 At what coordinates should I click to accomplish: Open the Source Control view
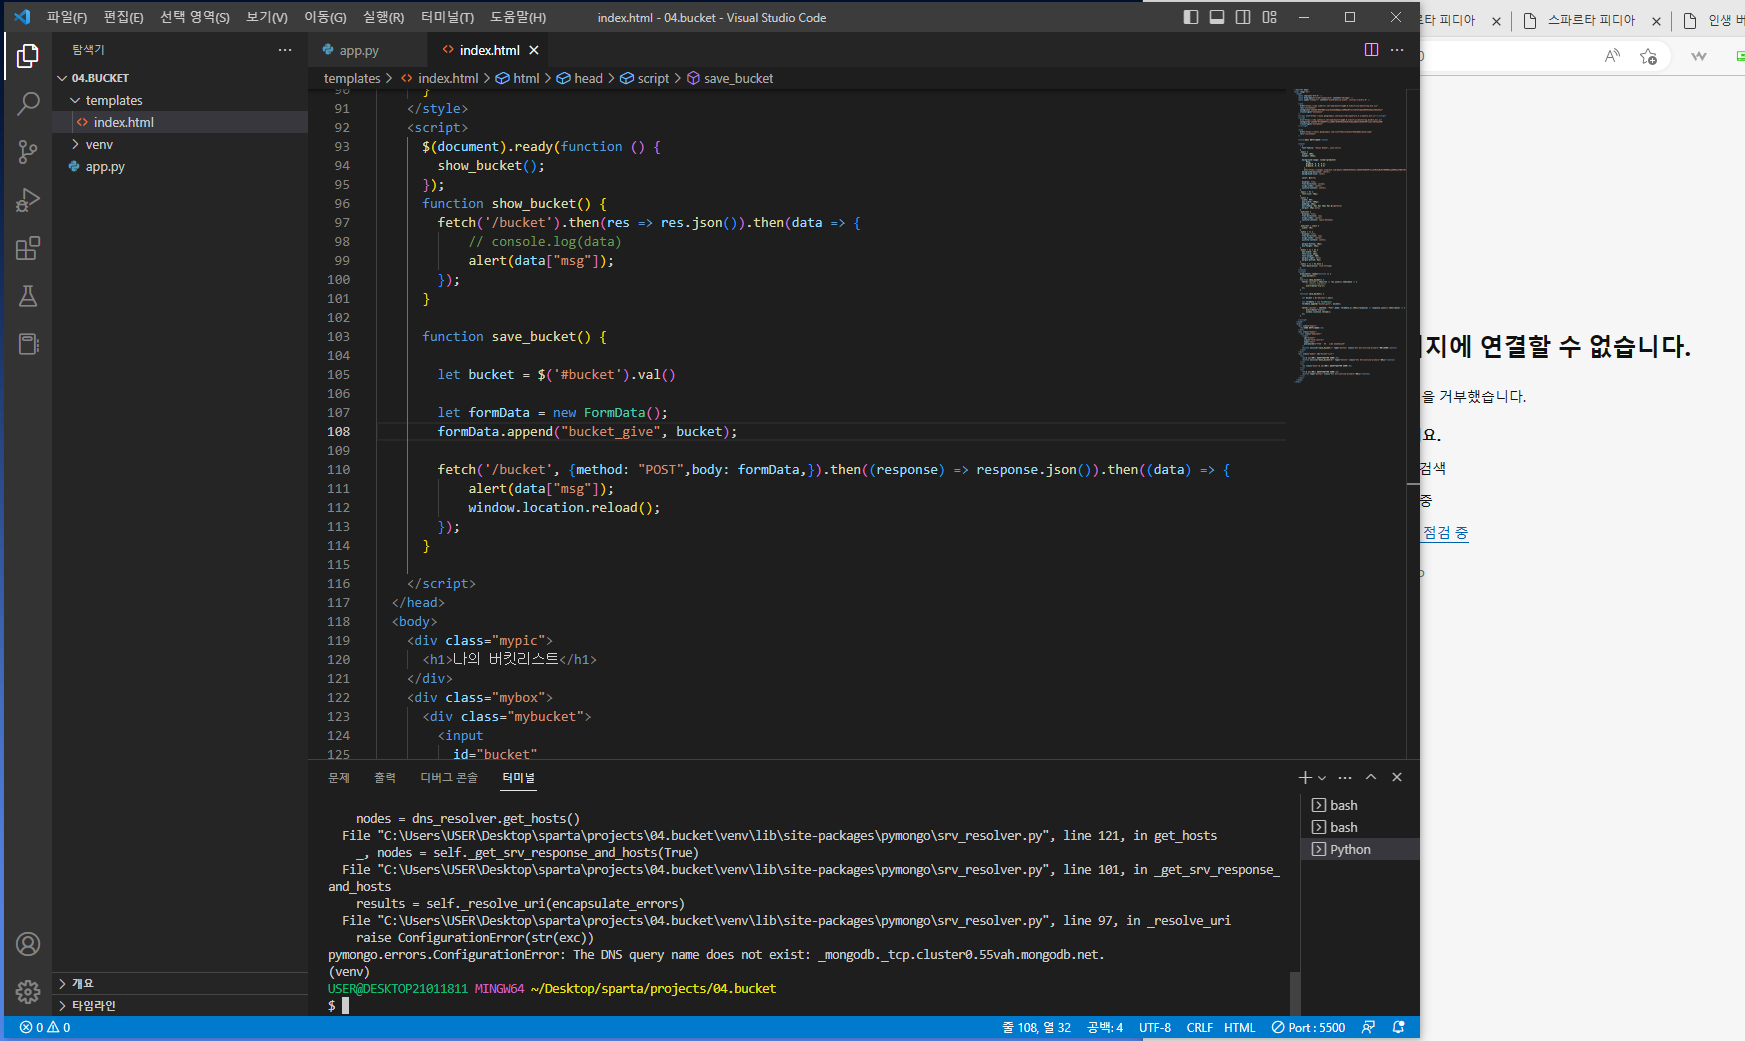[x=28, y=152]
